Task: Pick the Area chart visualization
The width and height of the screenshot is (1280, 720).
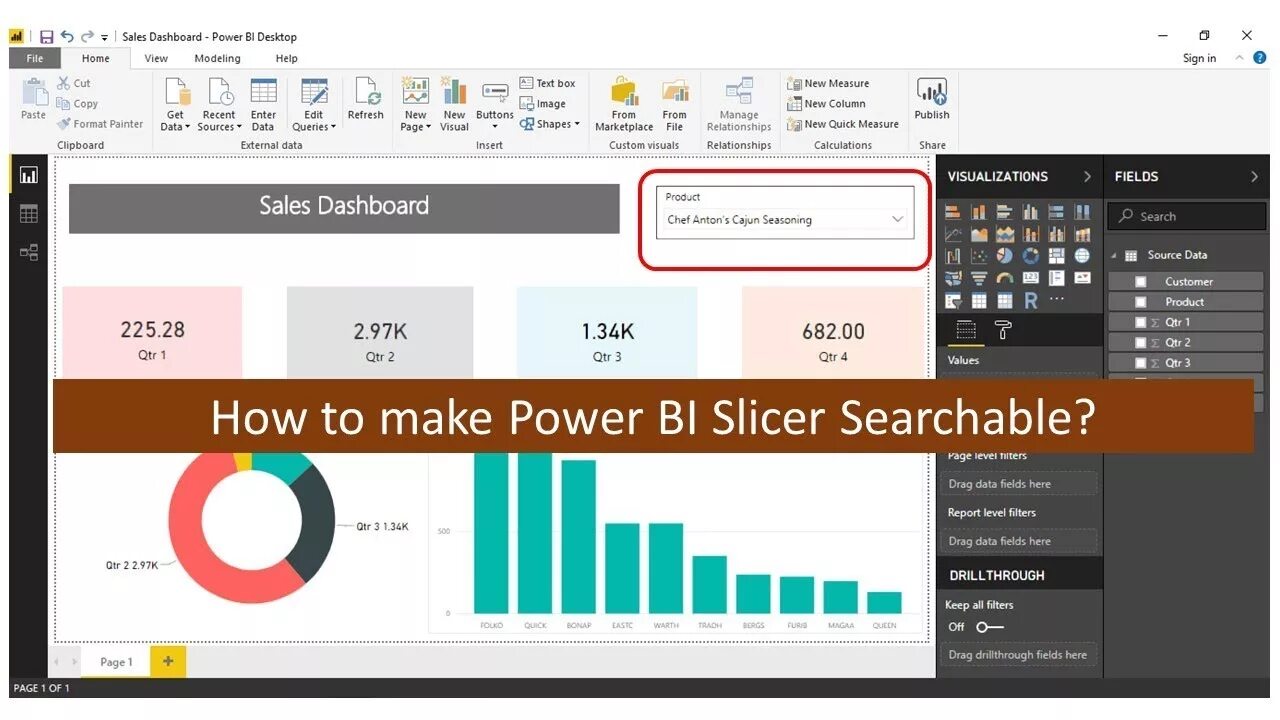Action: (x=979, y=234)
